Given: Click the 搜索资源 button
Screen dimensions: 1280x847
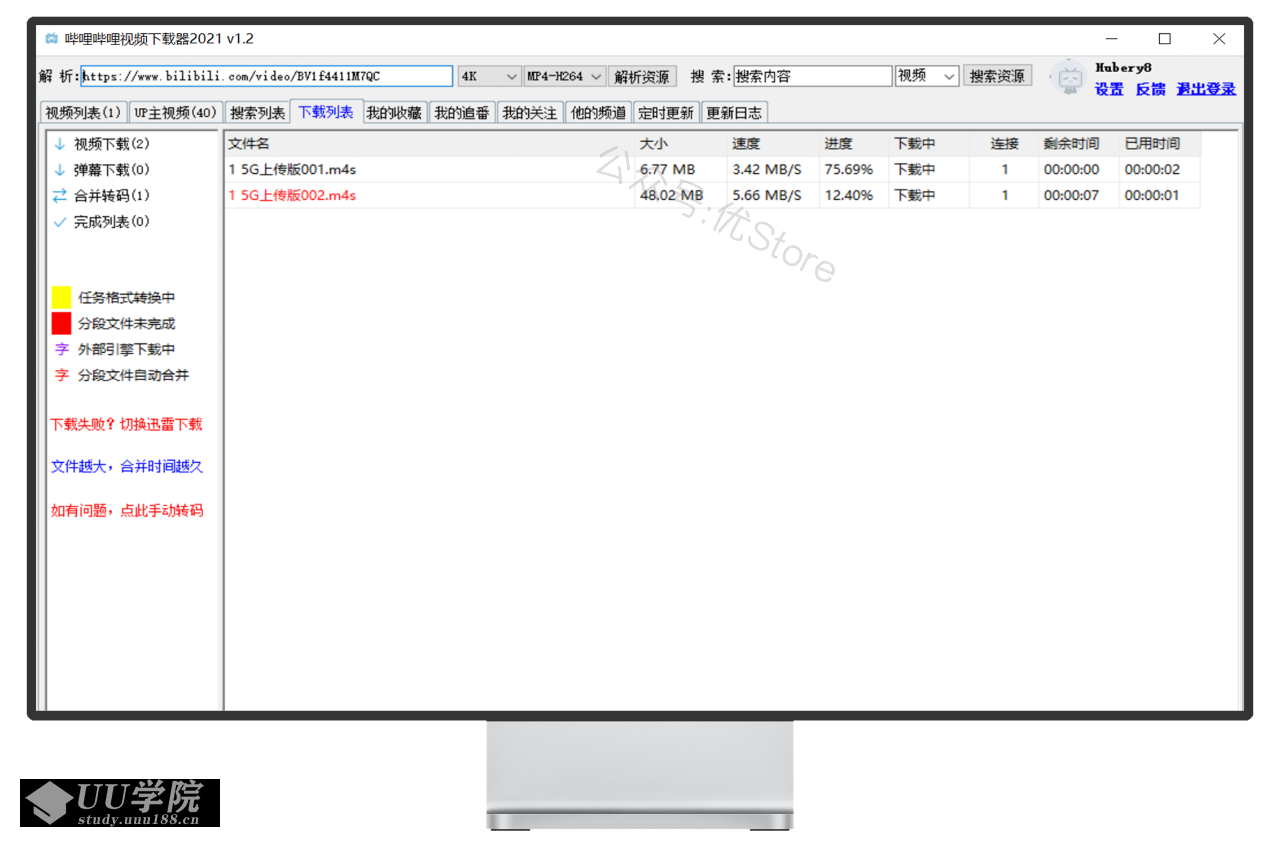Looking at the screenshot, I should coord(997,76).
